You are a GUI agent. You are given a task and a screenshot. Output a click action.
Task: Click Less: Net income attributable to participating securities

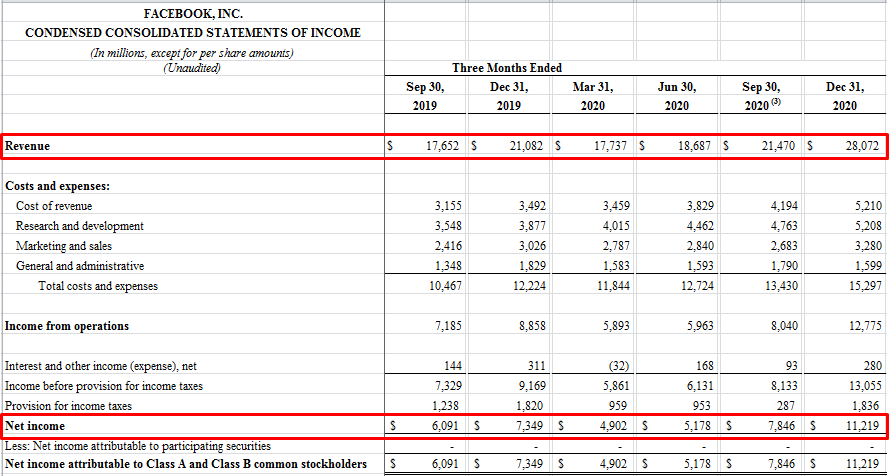137,446
